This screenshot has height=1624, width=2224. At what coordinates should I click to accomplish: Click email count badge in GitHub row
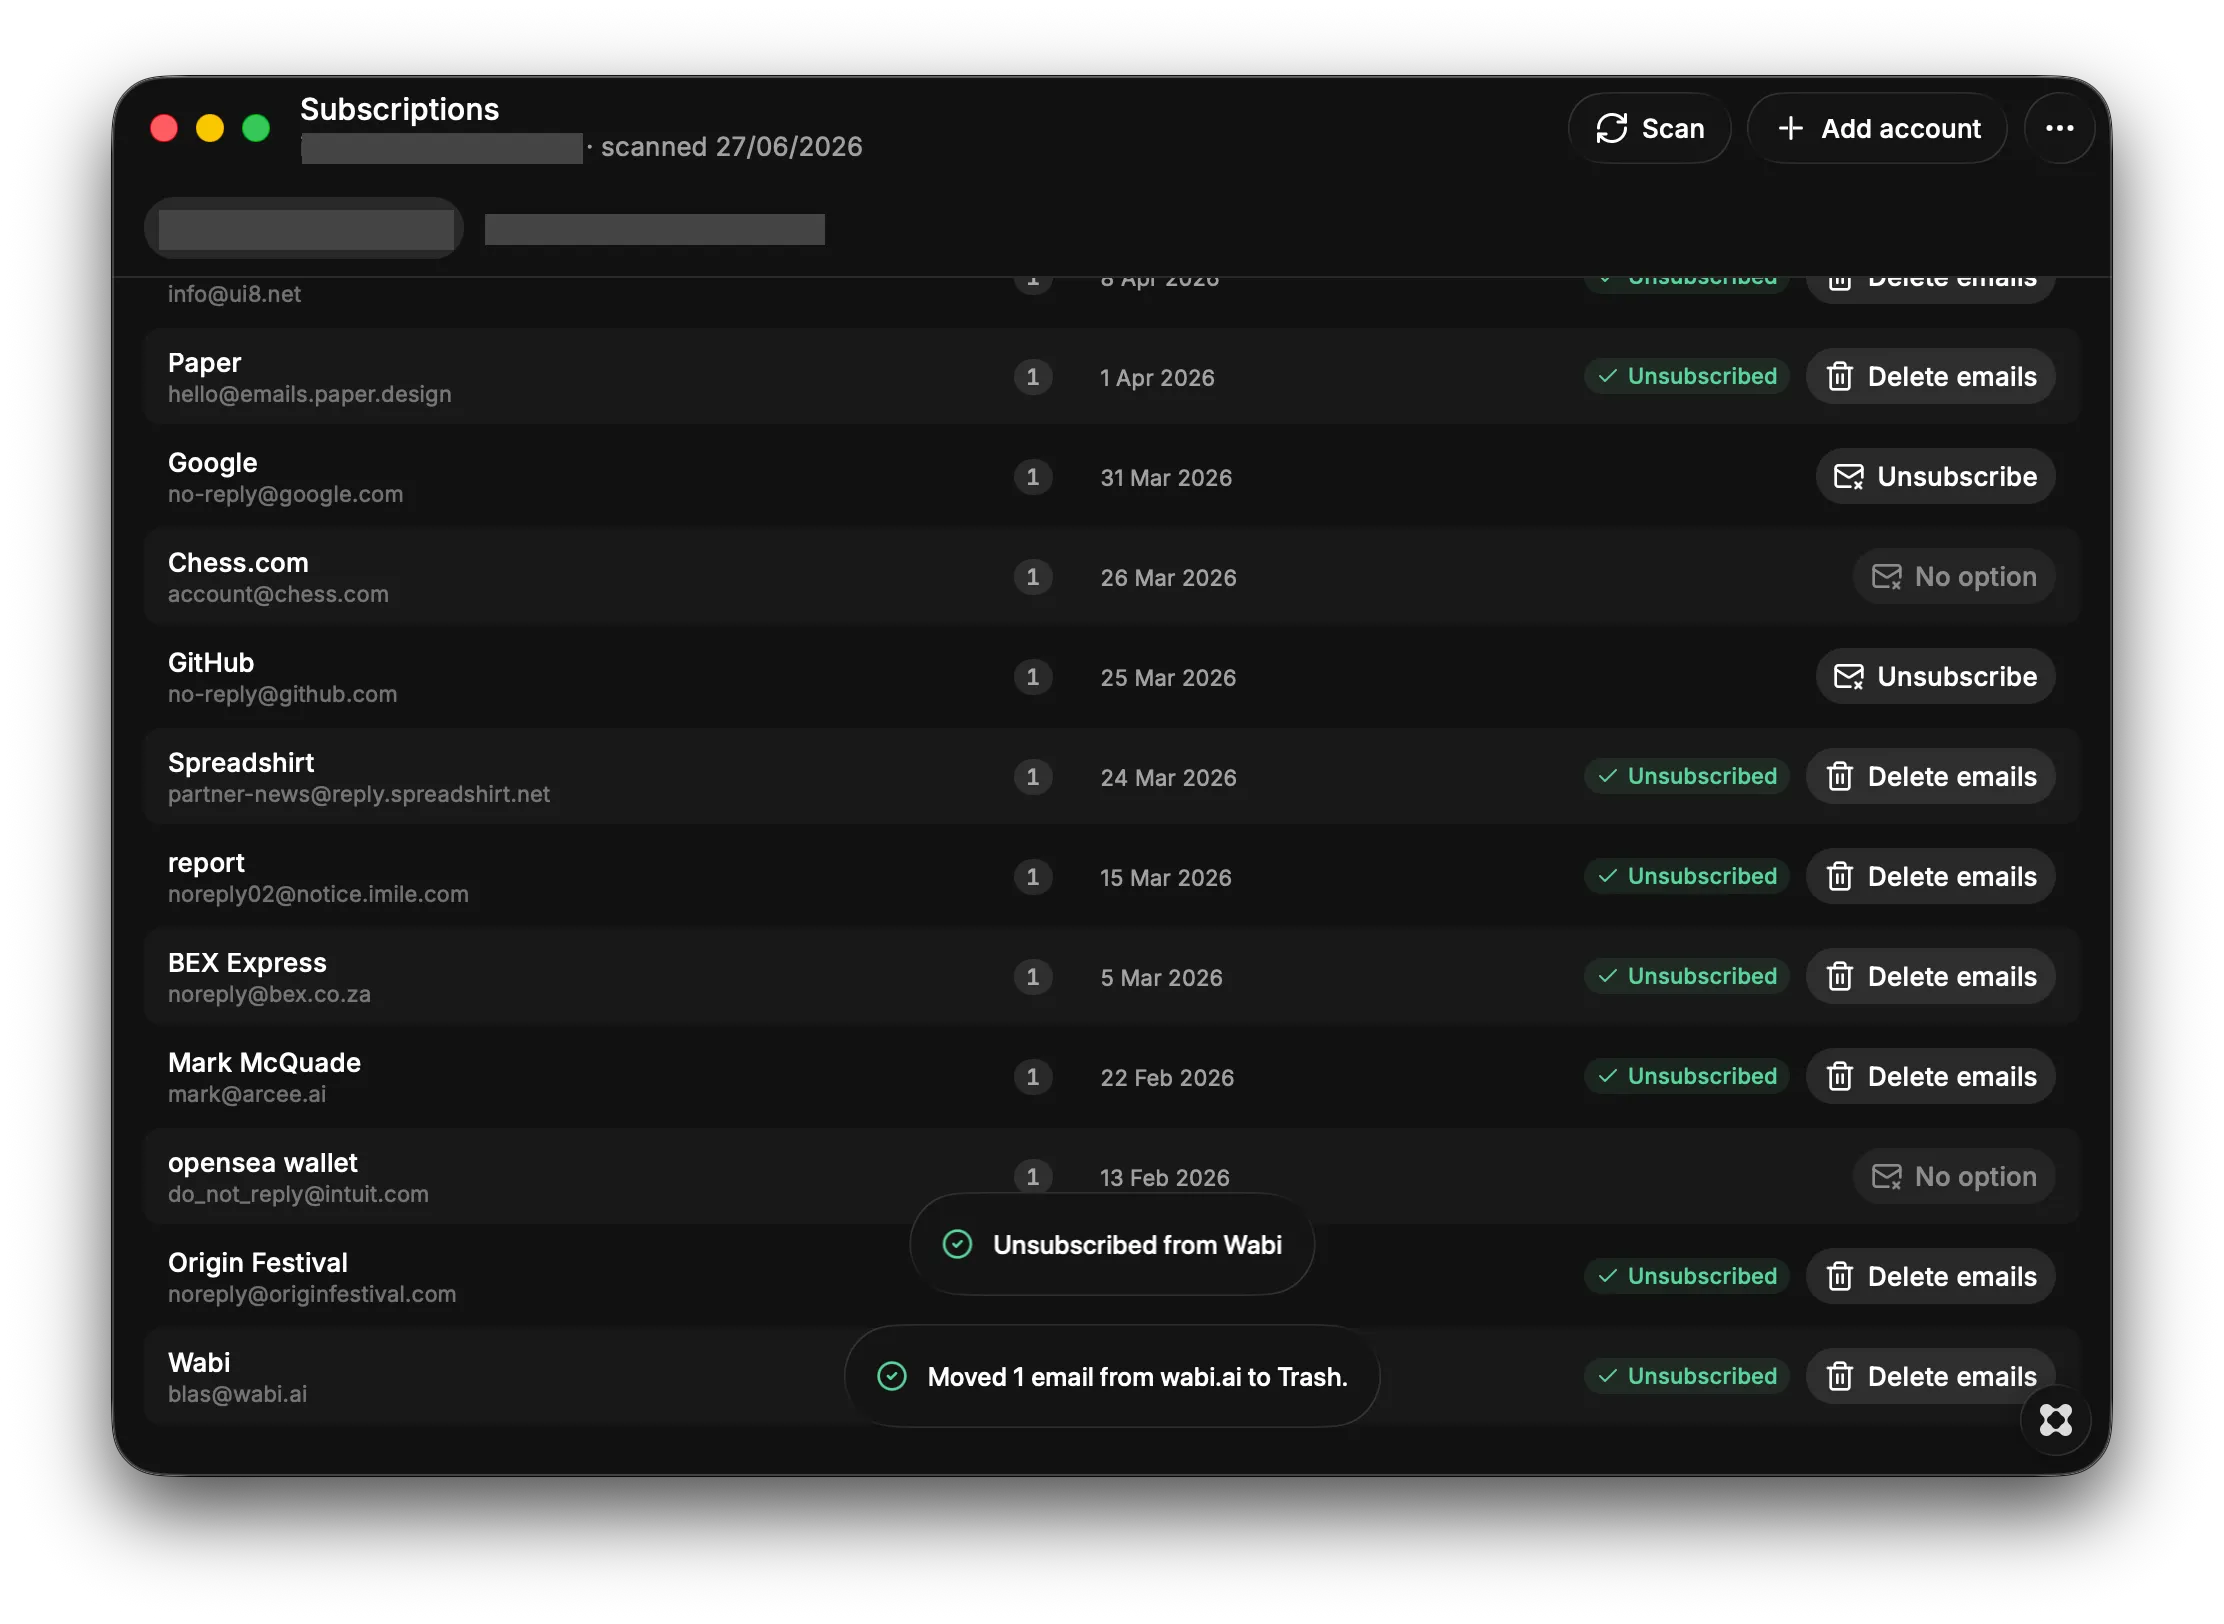tap(1033, 677)
